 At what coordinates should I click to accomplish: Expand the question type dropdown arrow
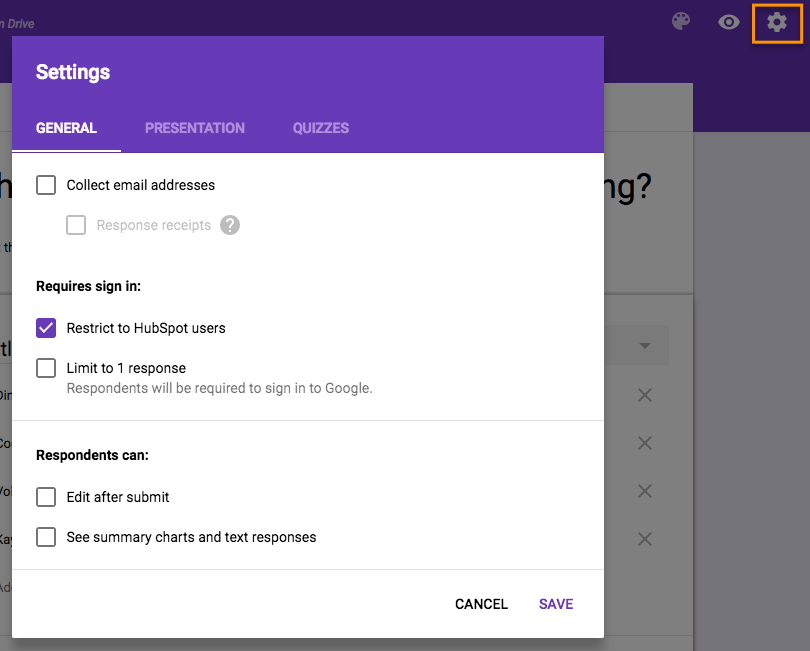click(645, 346)
